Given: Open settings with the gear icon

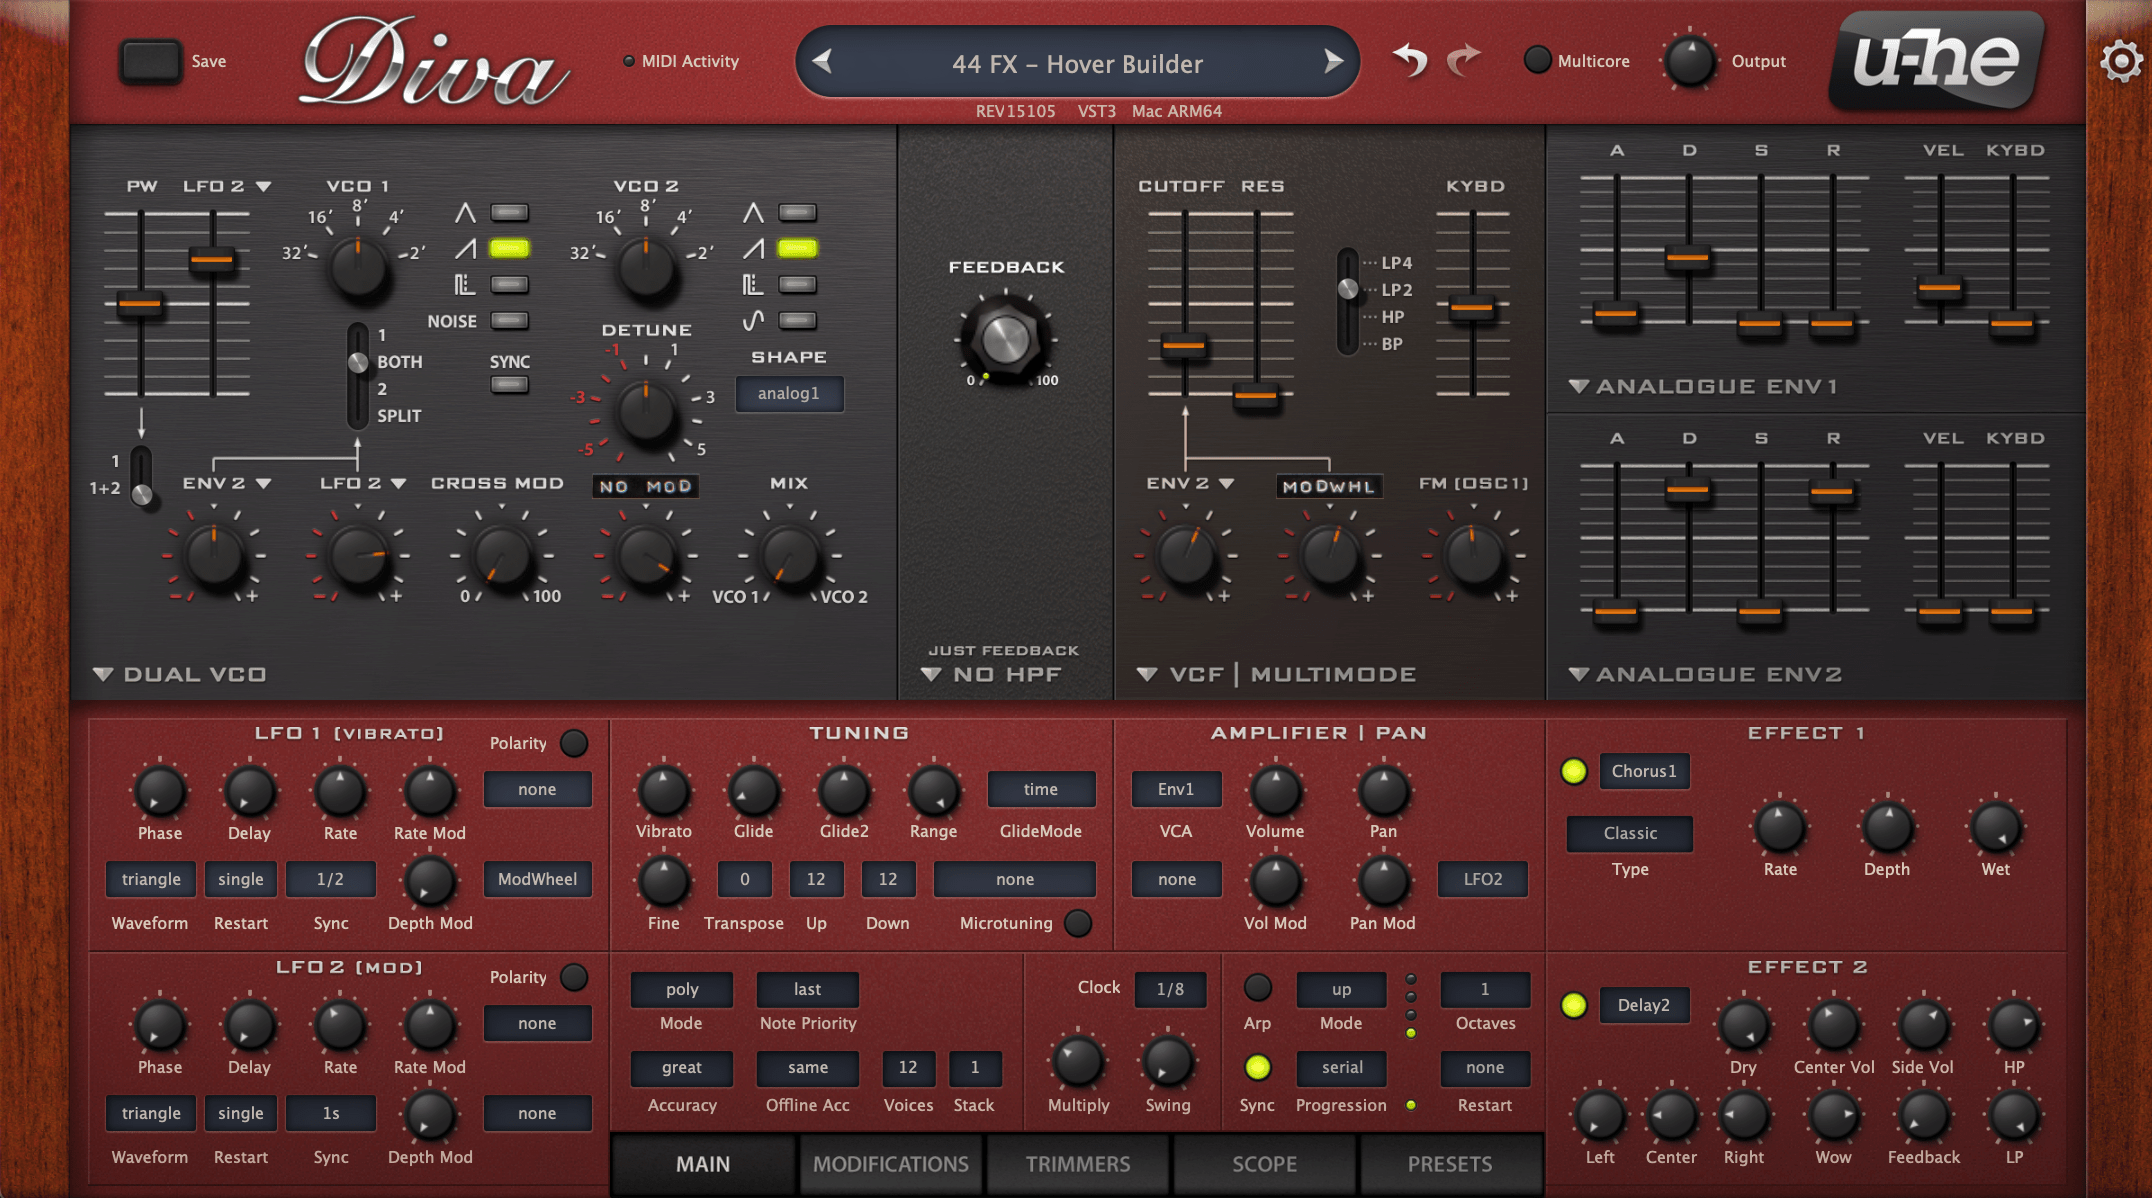Looking at the screenshot, I should click(2120, 61).
